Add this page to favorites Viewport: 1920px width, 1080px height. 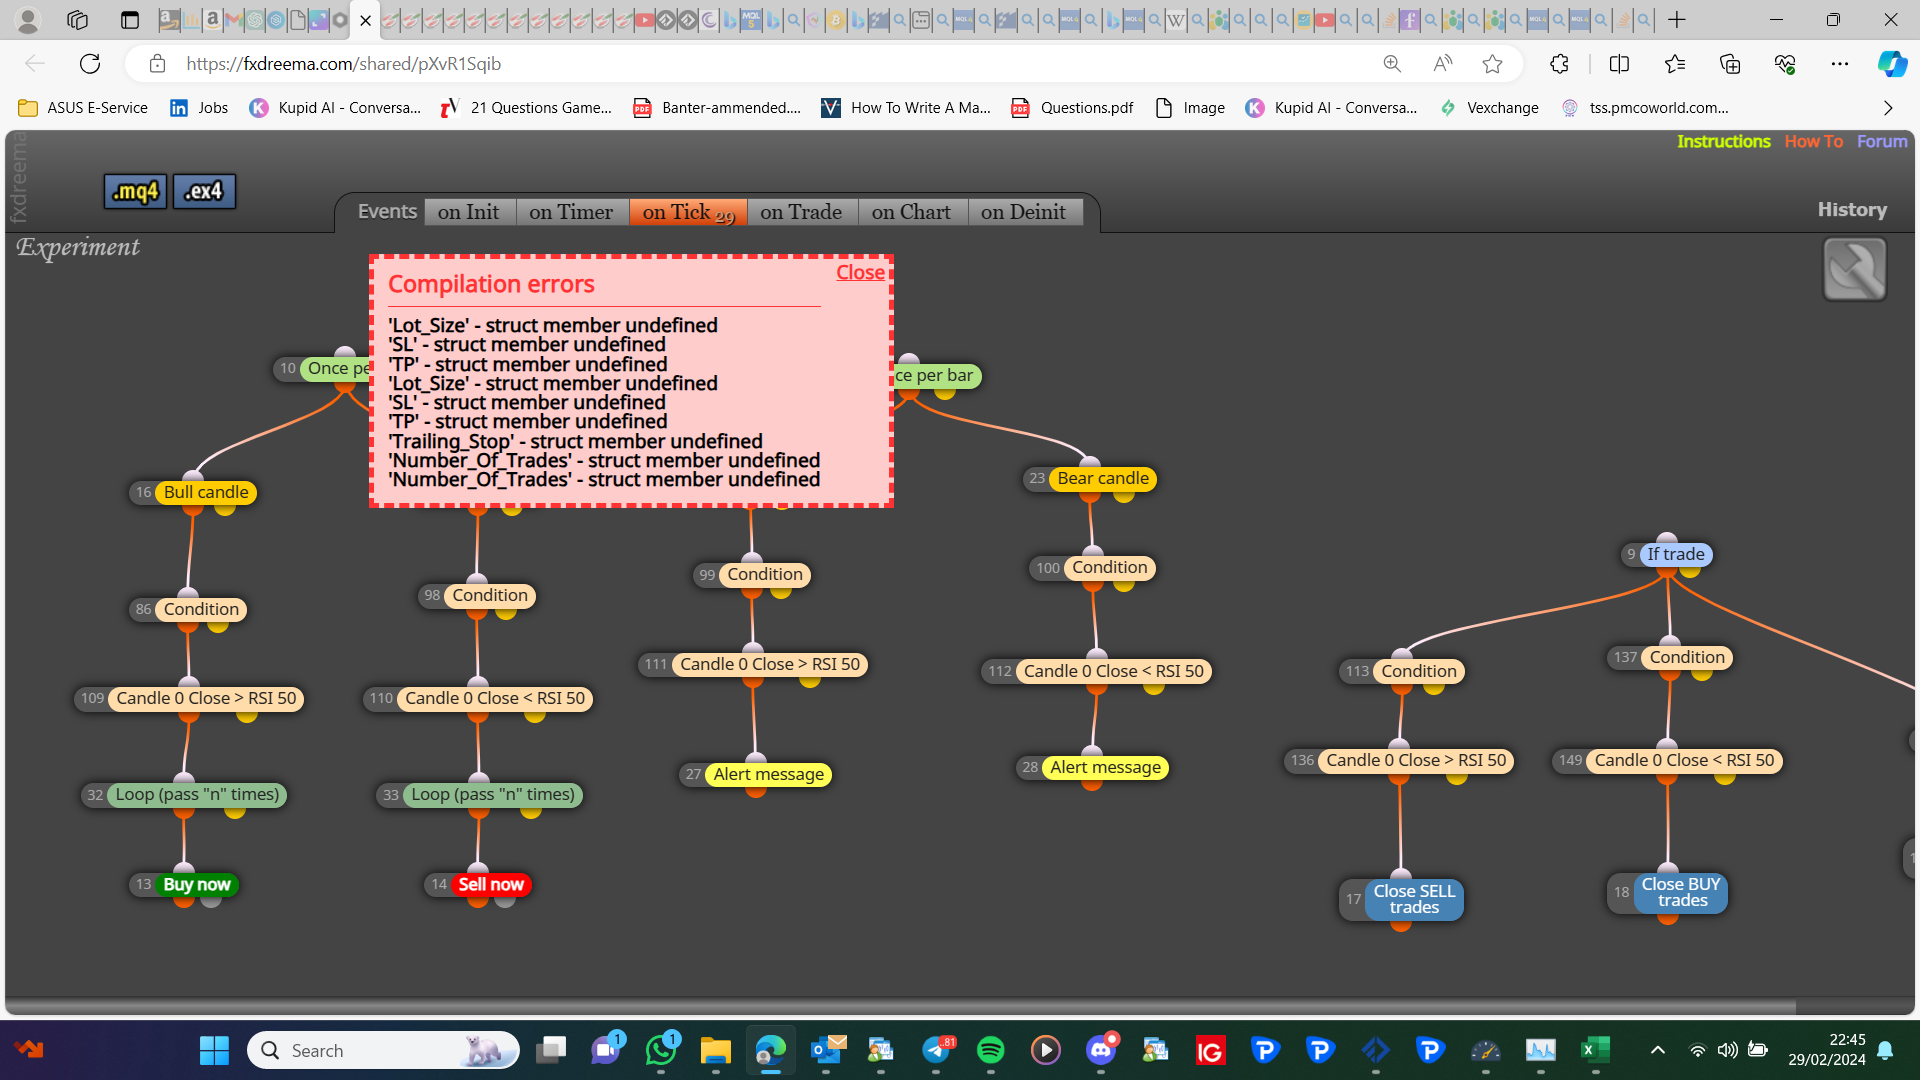coord(1492,64)
